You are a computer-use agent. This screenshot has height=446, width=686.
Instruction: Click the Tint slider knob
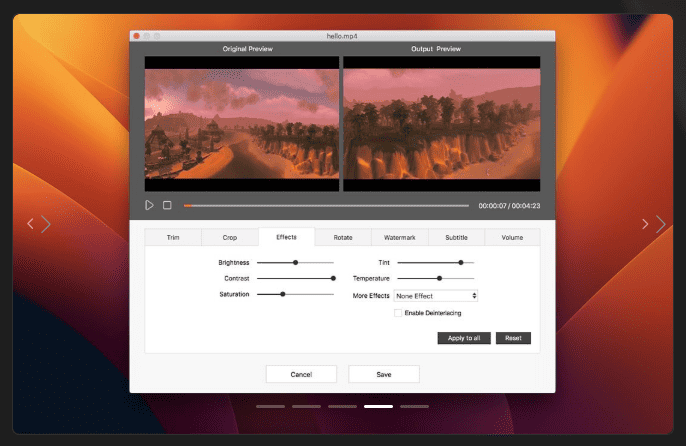(x=461, y=263)
